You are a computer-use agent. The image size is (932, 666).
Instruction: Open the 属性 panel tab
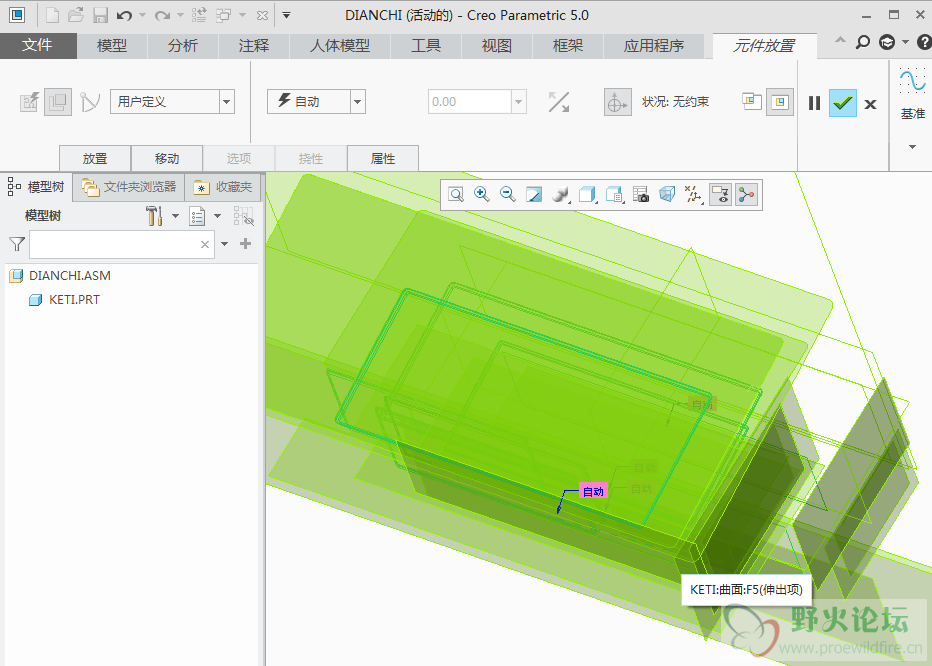click(x=383, y=158)
